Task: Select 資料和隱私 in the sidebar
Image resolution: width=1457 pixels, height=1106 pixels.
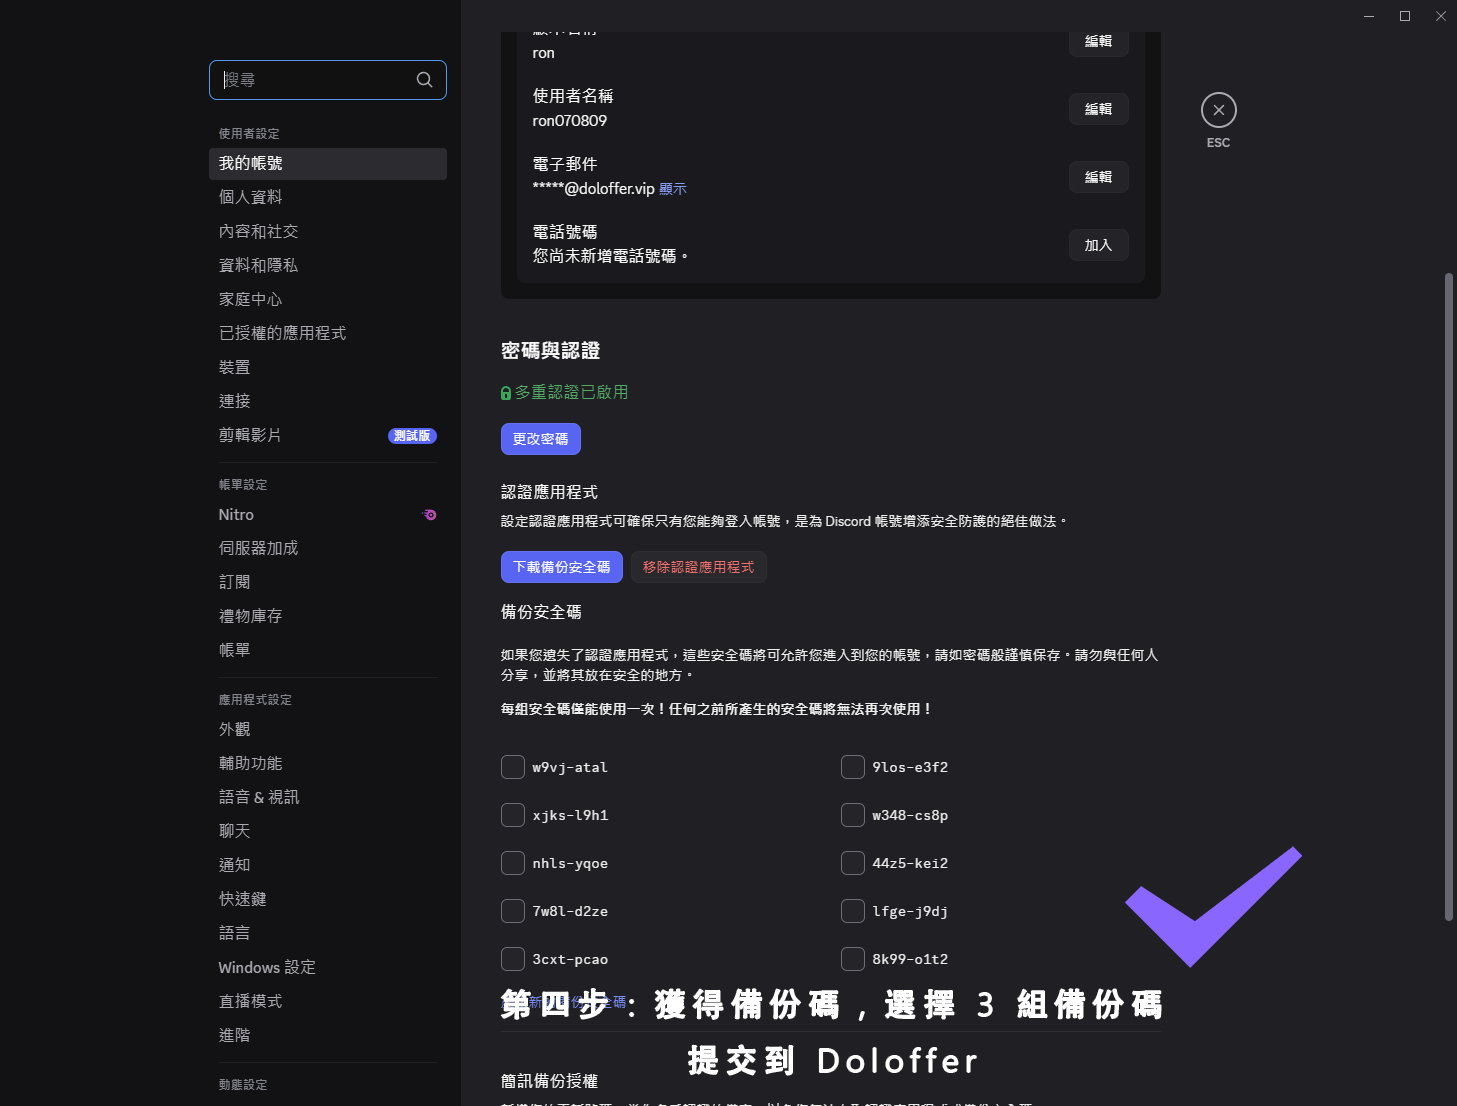Action: (328, 266)
